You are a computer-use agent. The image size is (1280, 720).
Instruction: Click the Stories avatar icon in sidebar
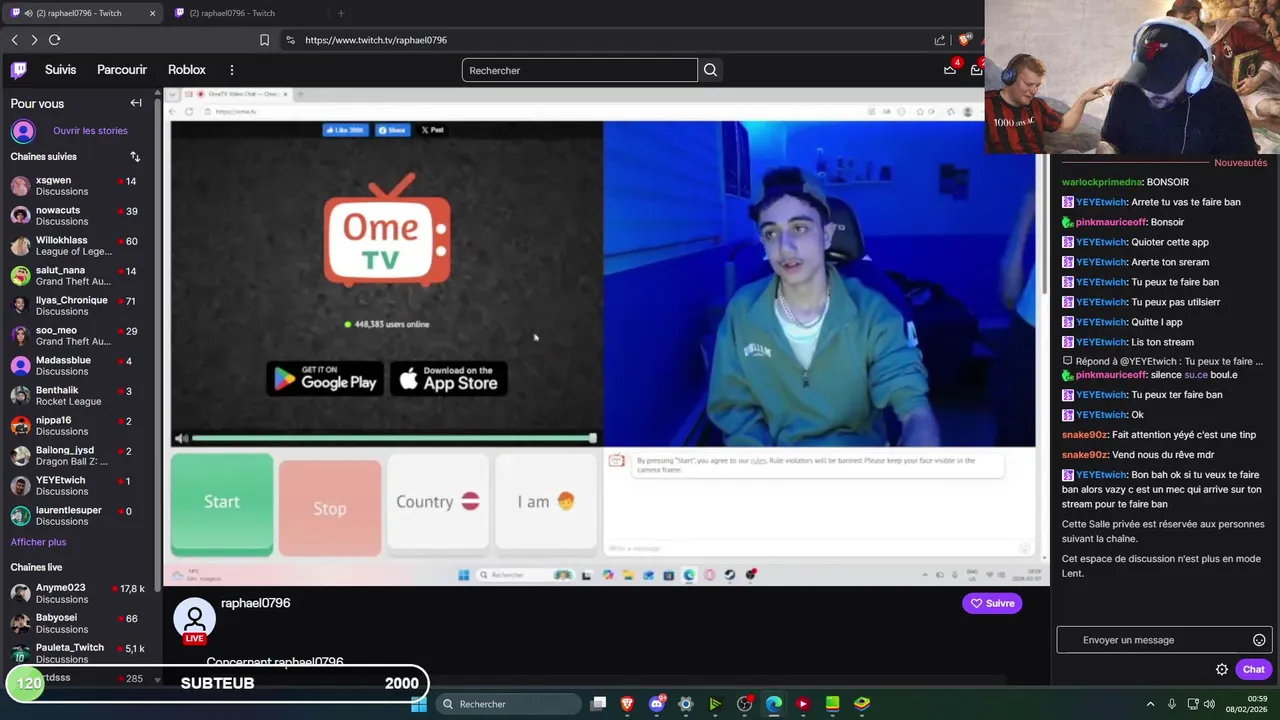pos(23,131)
